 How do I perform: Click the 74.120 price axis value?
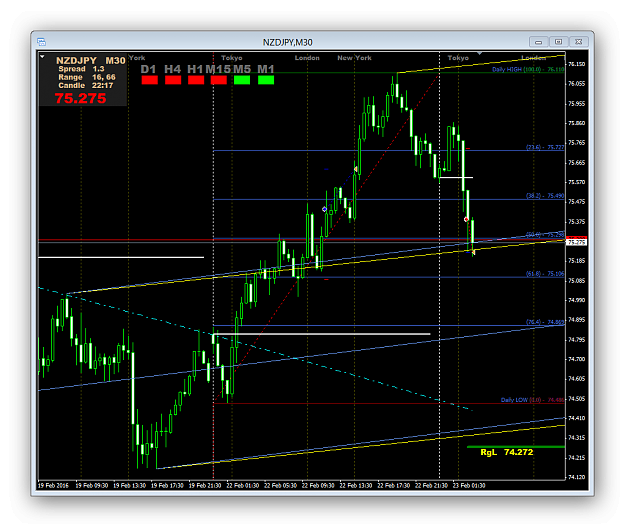[x=576, y=477]
